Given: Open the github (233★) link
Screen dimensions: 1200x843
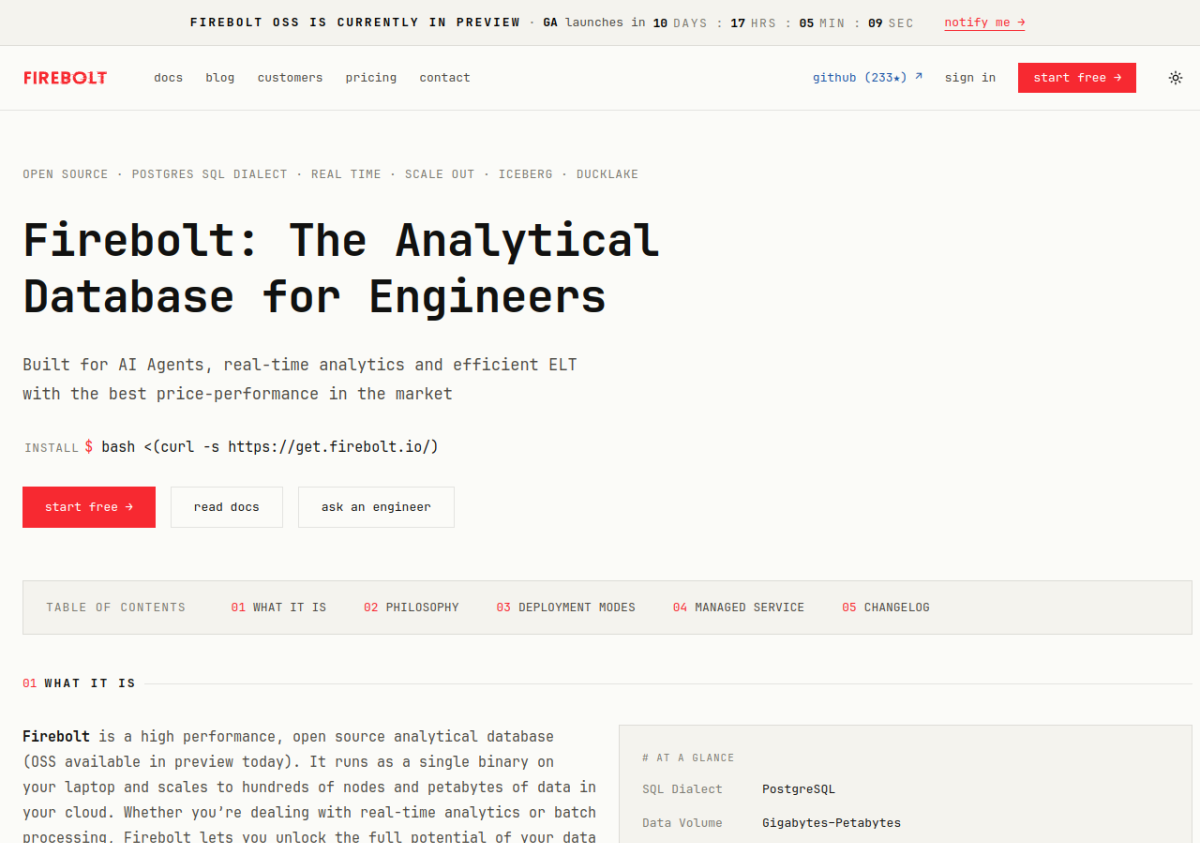Looking at the screenshot, I should (x=868, y=78).
